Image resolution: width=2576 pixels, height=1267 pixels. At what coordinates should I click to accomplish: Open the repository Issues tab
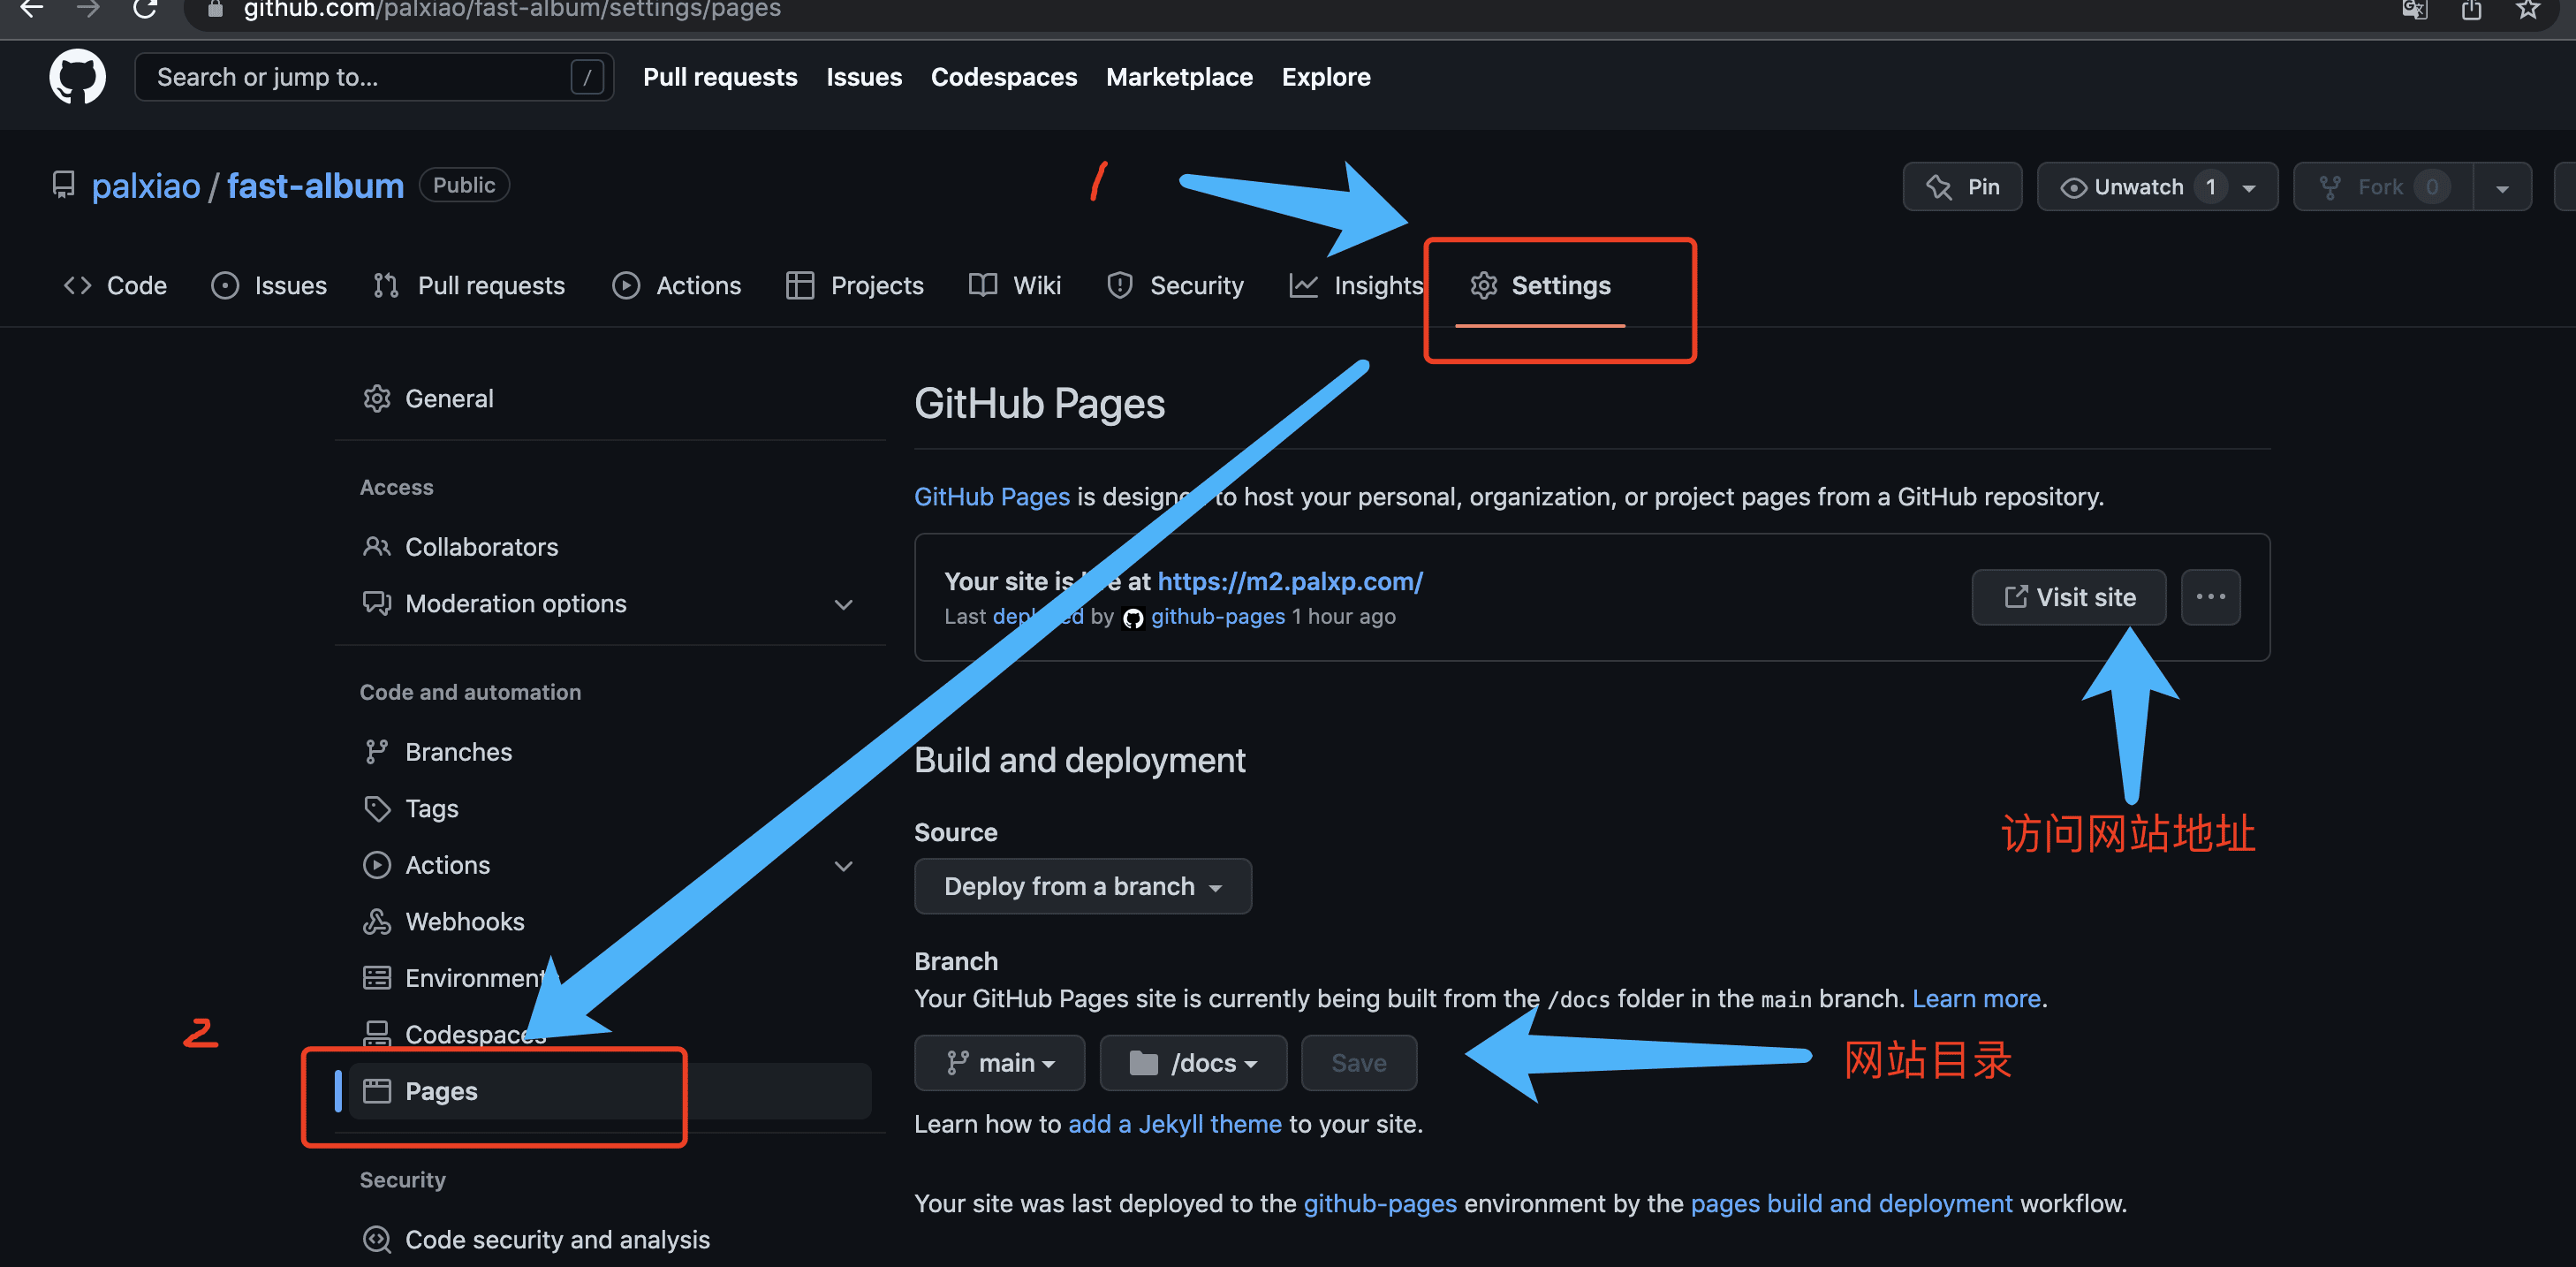269,285
